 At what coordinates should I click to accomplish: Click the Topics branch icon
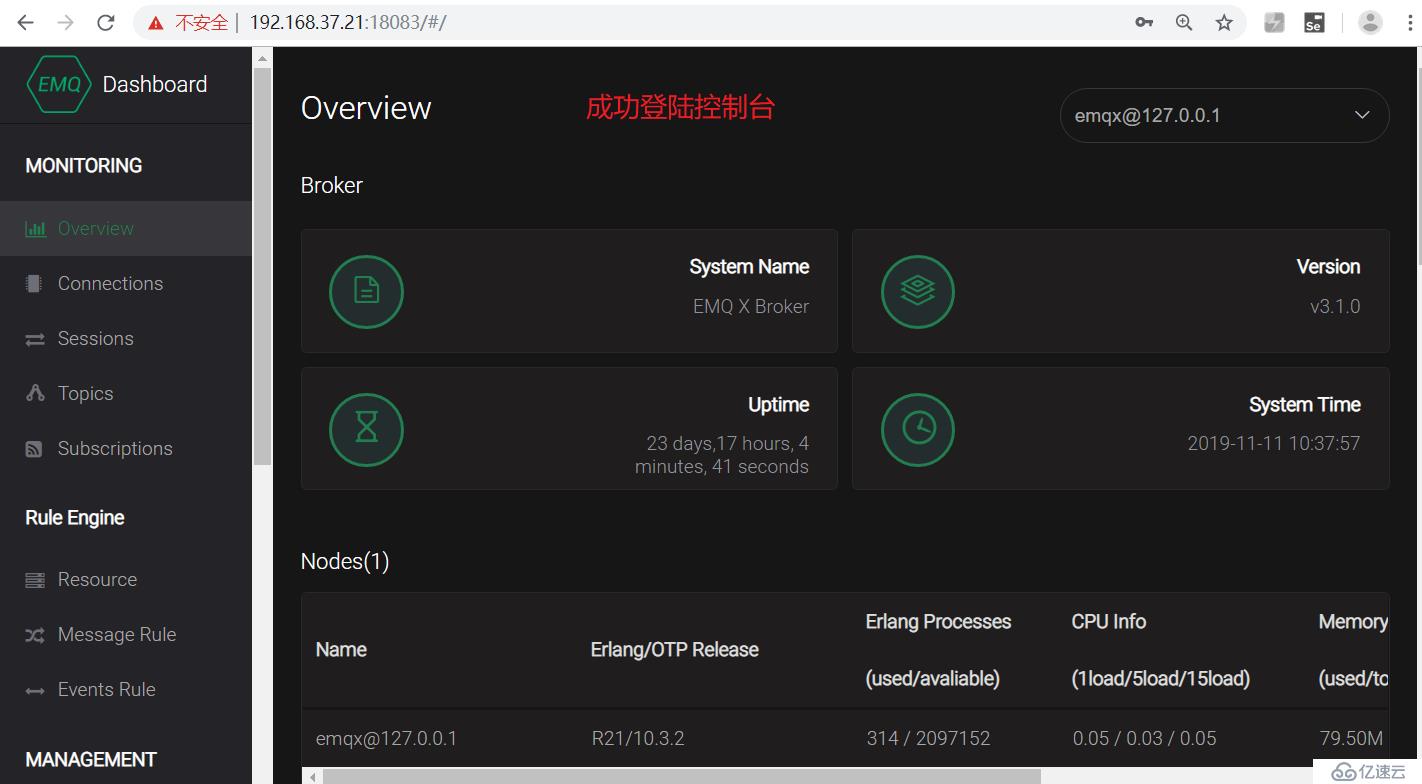35,393
